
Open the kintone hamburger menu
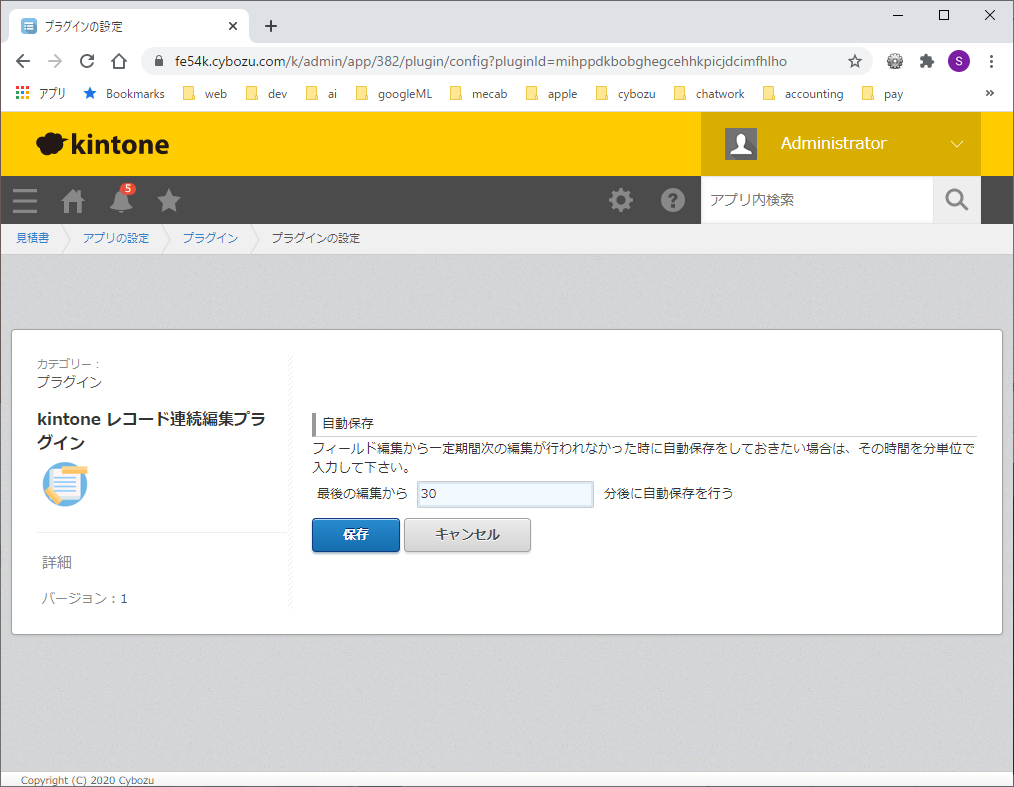click(x=25, y=200)
